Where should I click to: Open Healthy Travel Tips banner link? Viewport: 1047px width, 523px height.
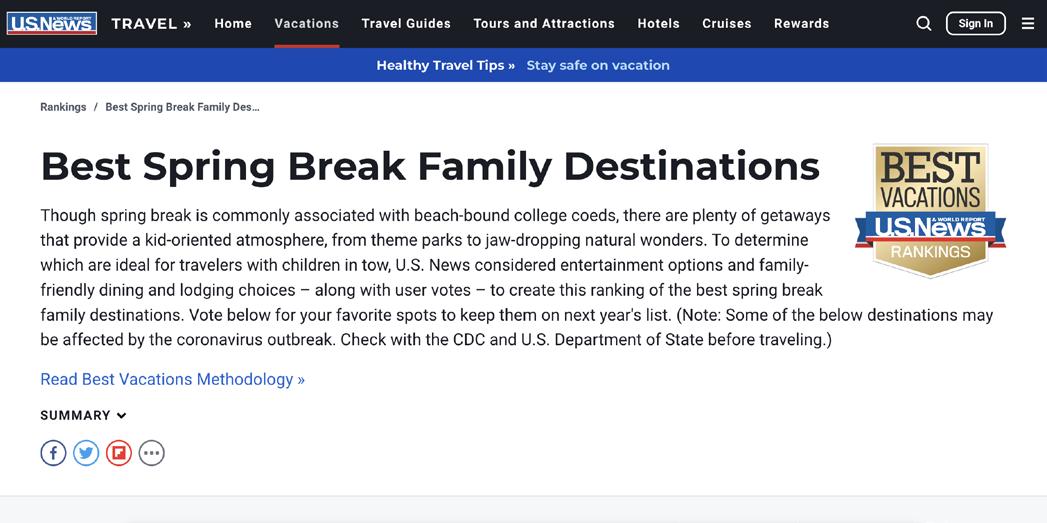(x=446, y=65)
